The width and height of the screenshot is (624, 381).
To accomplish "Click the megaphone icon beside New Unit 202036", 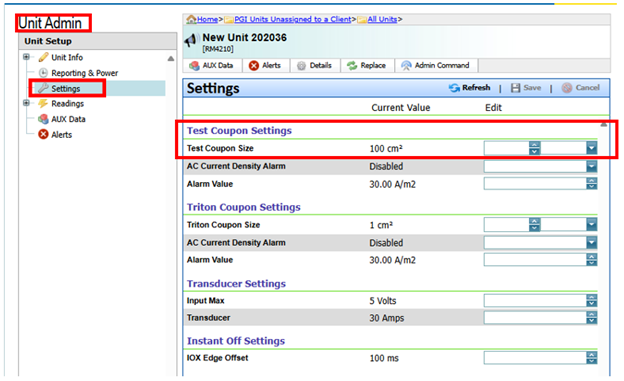I will (191, 40).
